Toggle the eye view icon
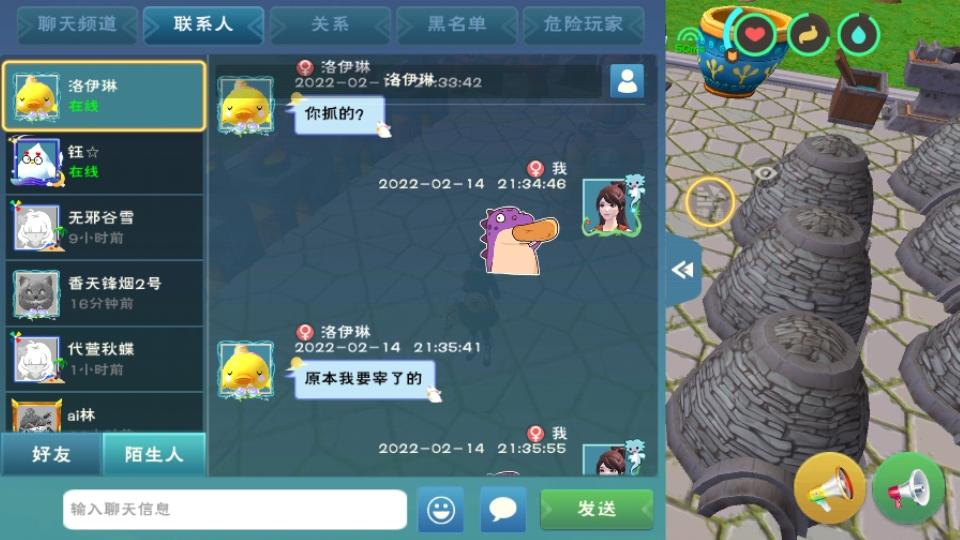960x540 pixels. pyautogui.click(x=765, y=173)
